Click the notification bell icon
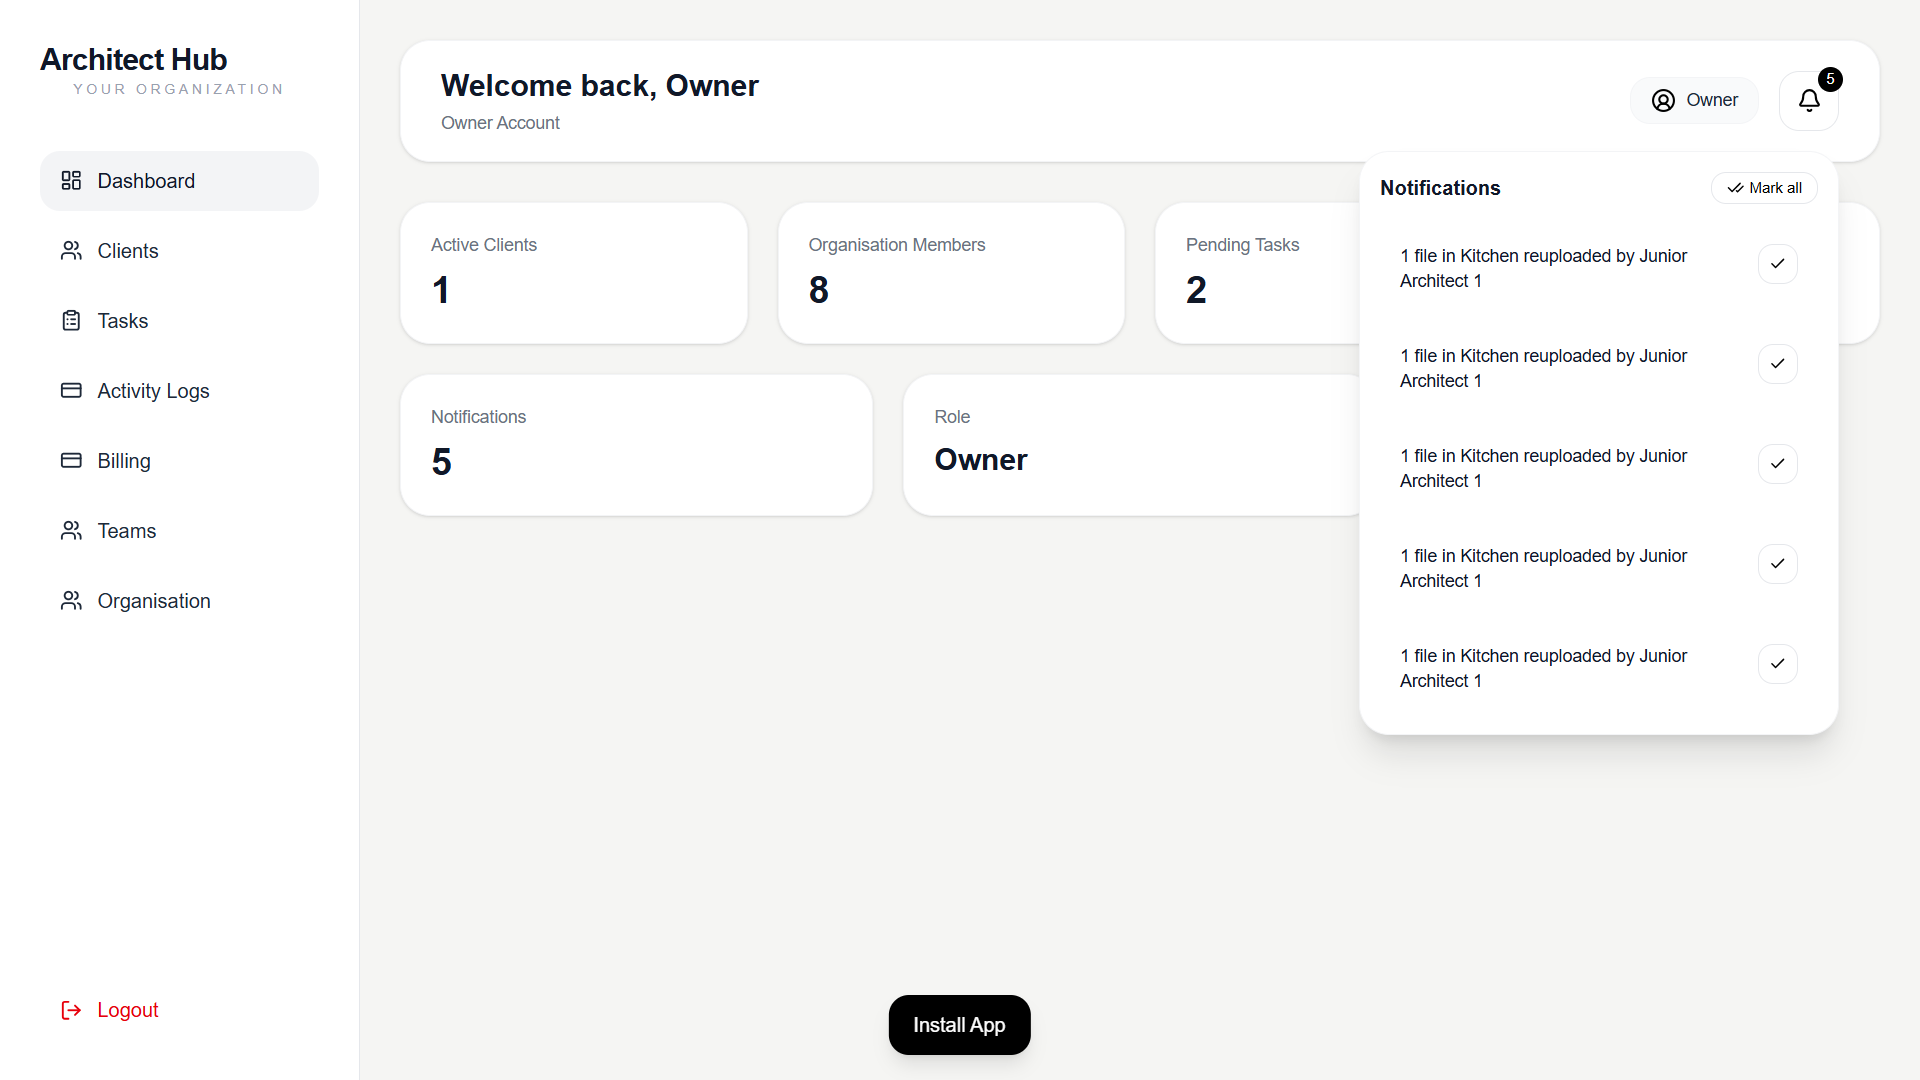 pos(1809,101)
